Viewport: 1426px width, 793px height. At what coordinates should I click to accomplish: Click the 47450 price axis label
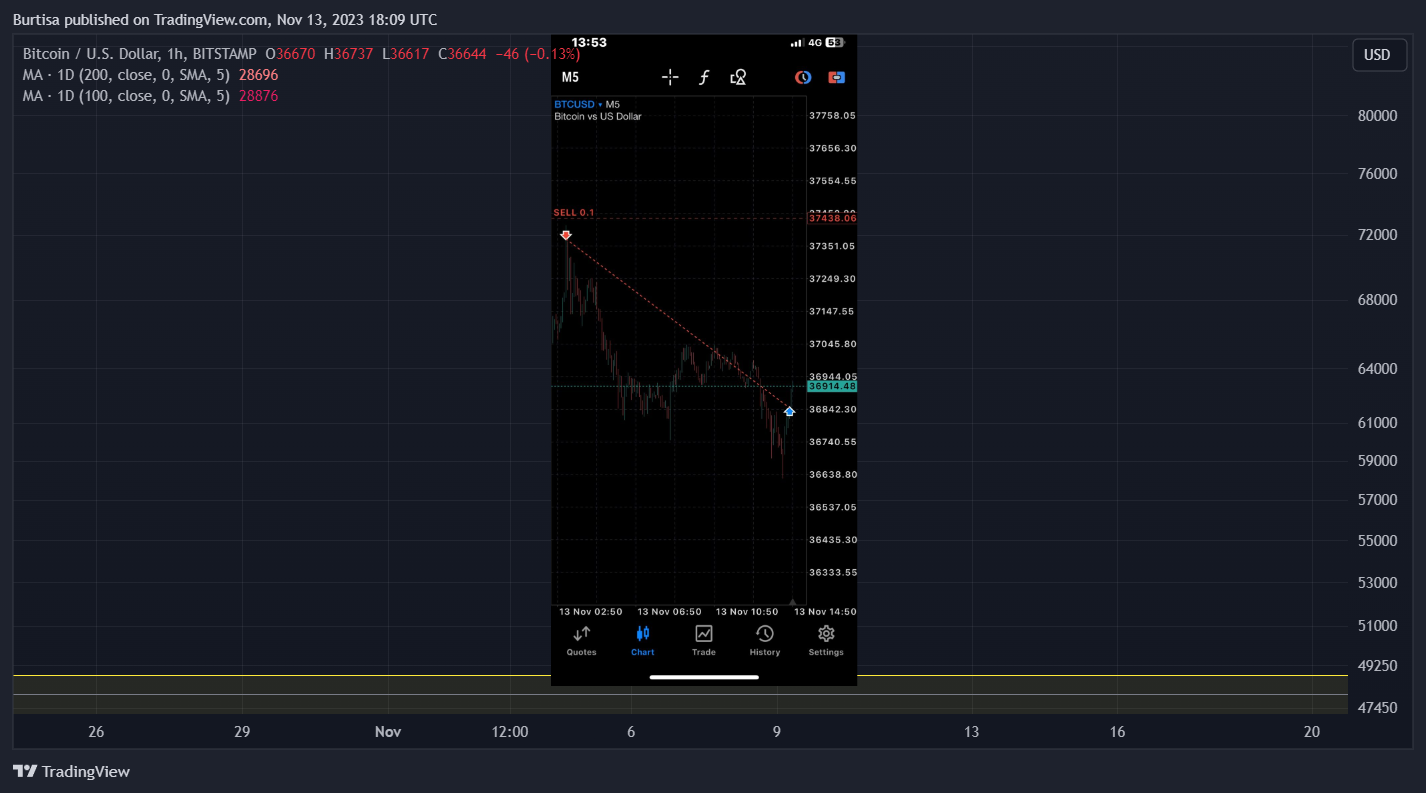click(x=1377, y=707)
